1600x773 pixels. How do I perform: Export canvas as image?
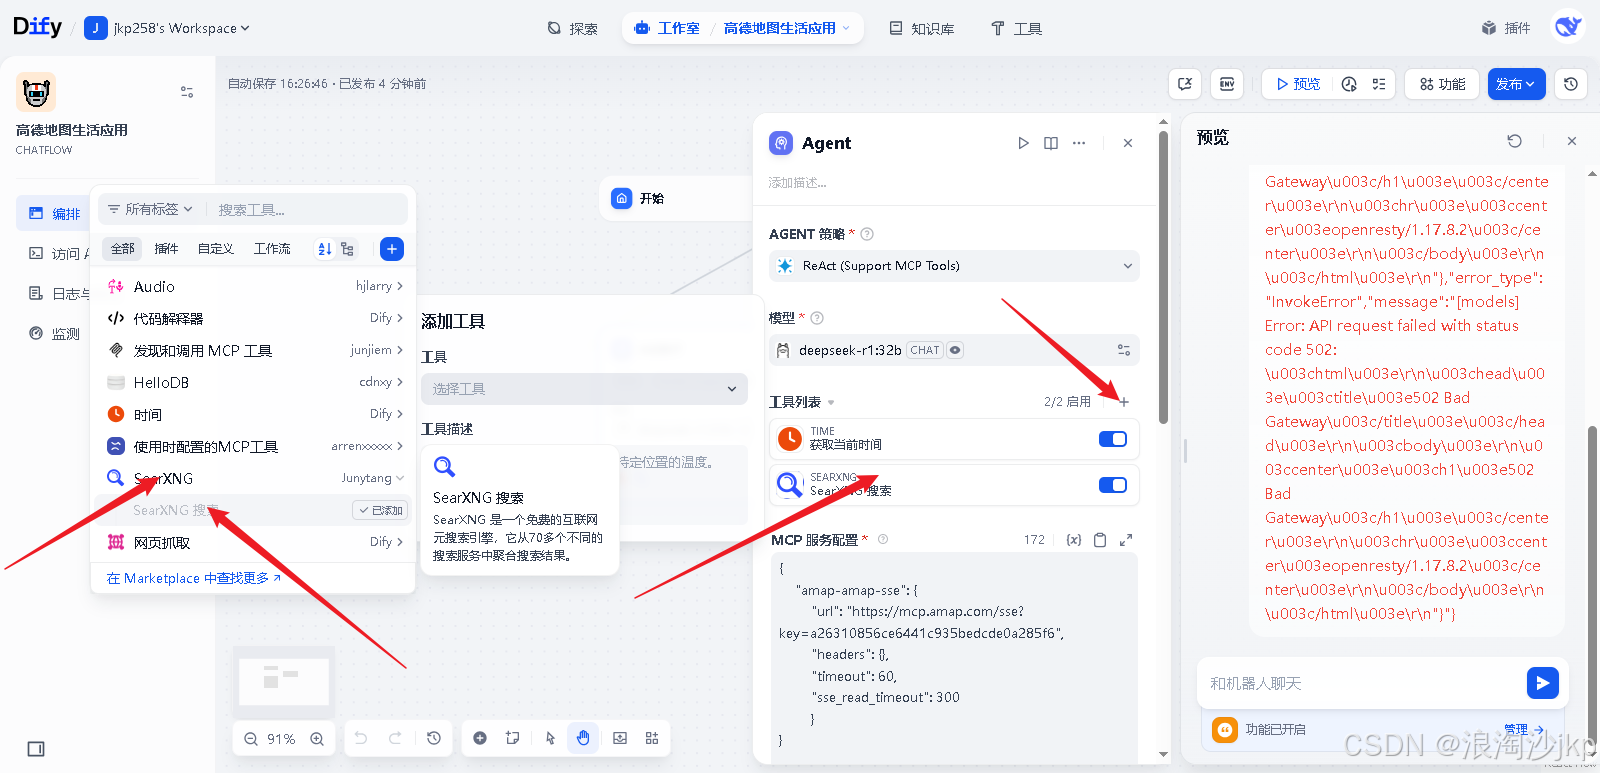pyautogui.click(x=620, y=738)
